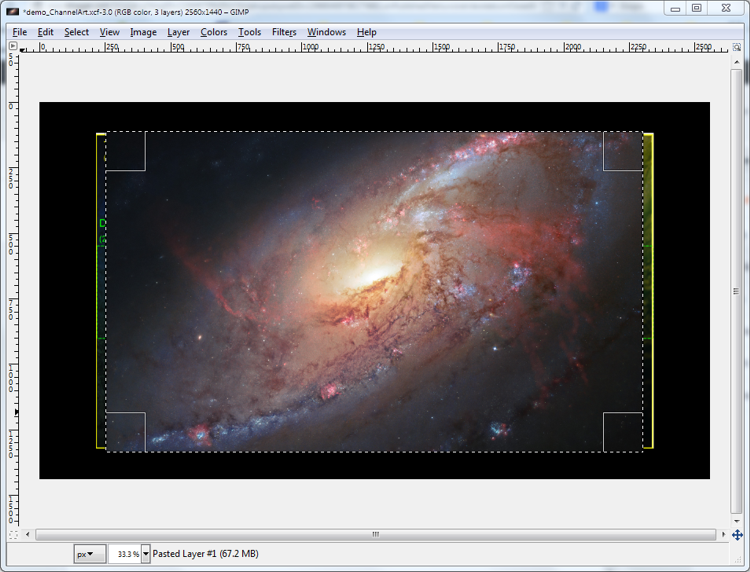Click the vertical scrollbar thumb
This screenshot has width=750, height=572.
point(736,291)
